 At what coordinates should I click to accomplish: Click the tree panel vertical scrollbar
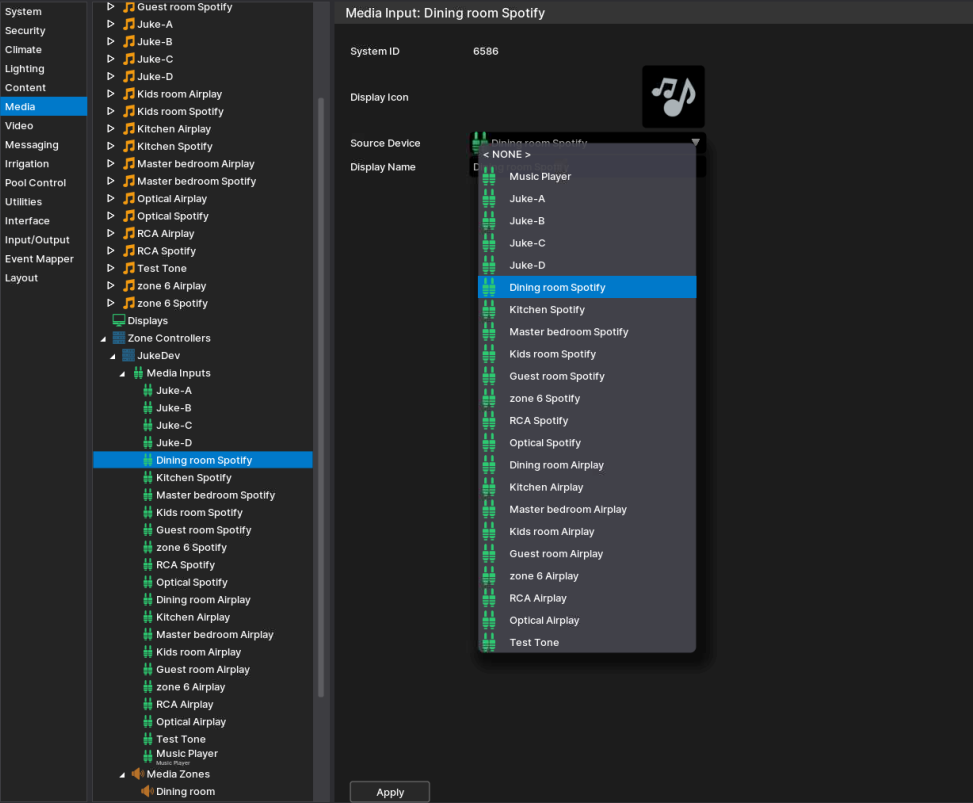pyautogui.click(x=321, y=397)
